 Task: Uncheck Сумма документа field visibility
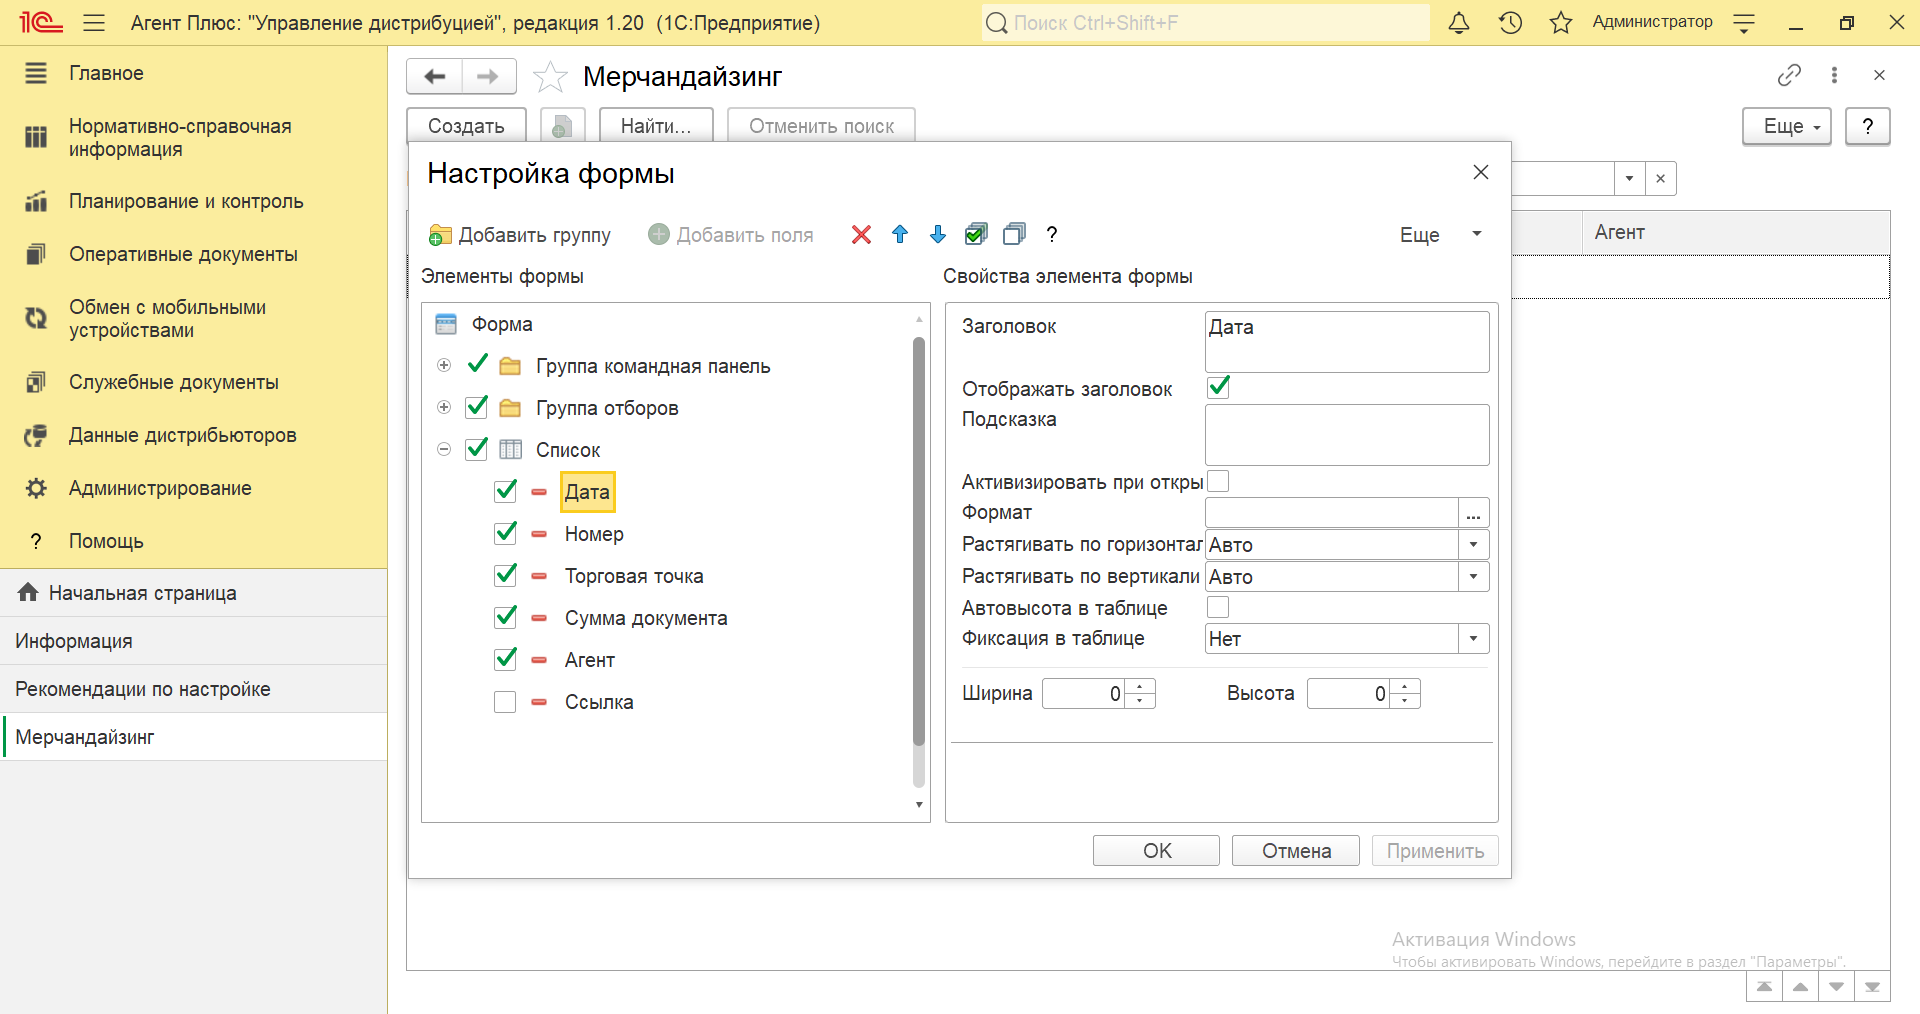[506, 617]
